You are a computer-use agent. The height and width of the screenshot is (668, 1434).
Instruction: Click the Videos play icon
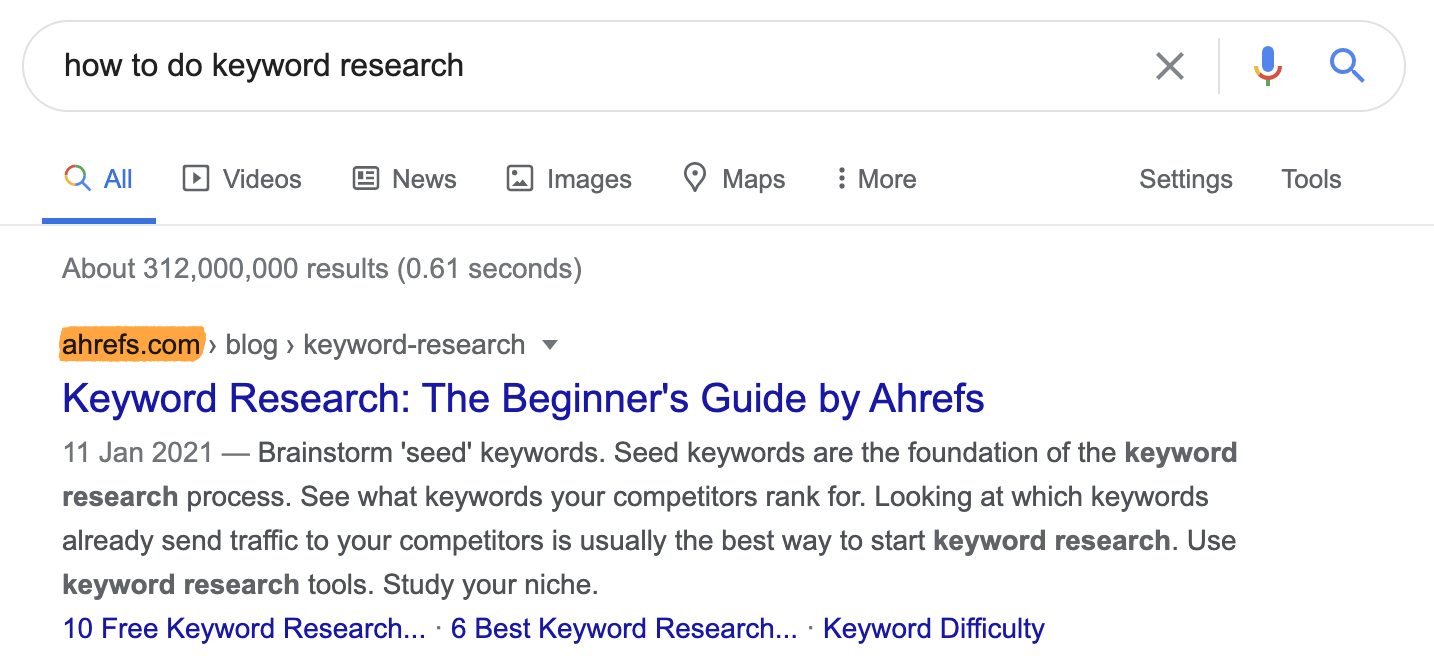195,179
